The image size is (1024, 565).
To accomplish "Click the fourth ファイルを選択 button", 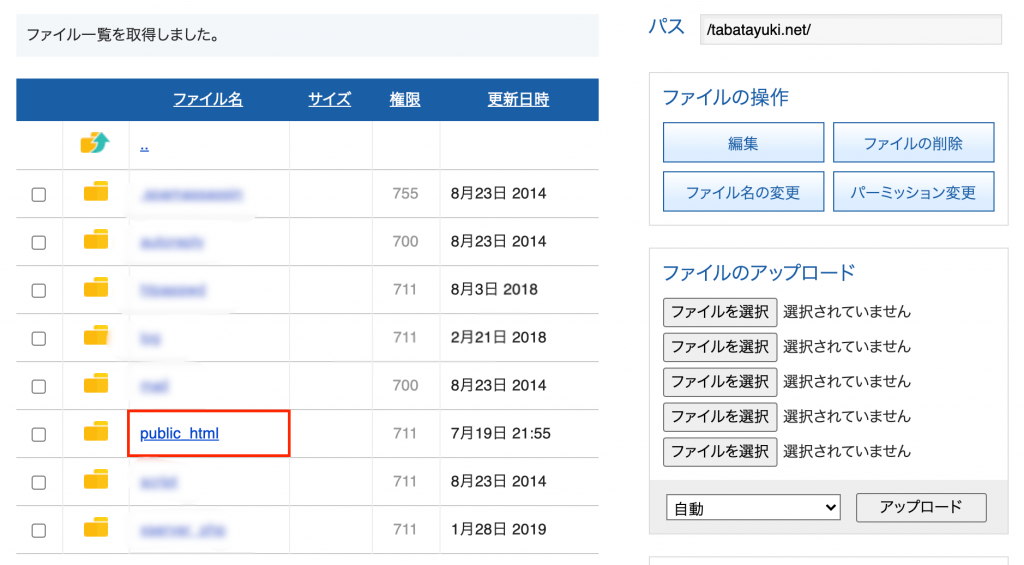I will [720, 417].
